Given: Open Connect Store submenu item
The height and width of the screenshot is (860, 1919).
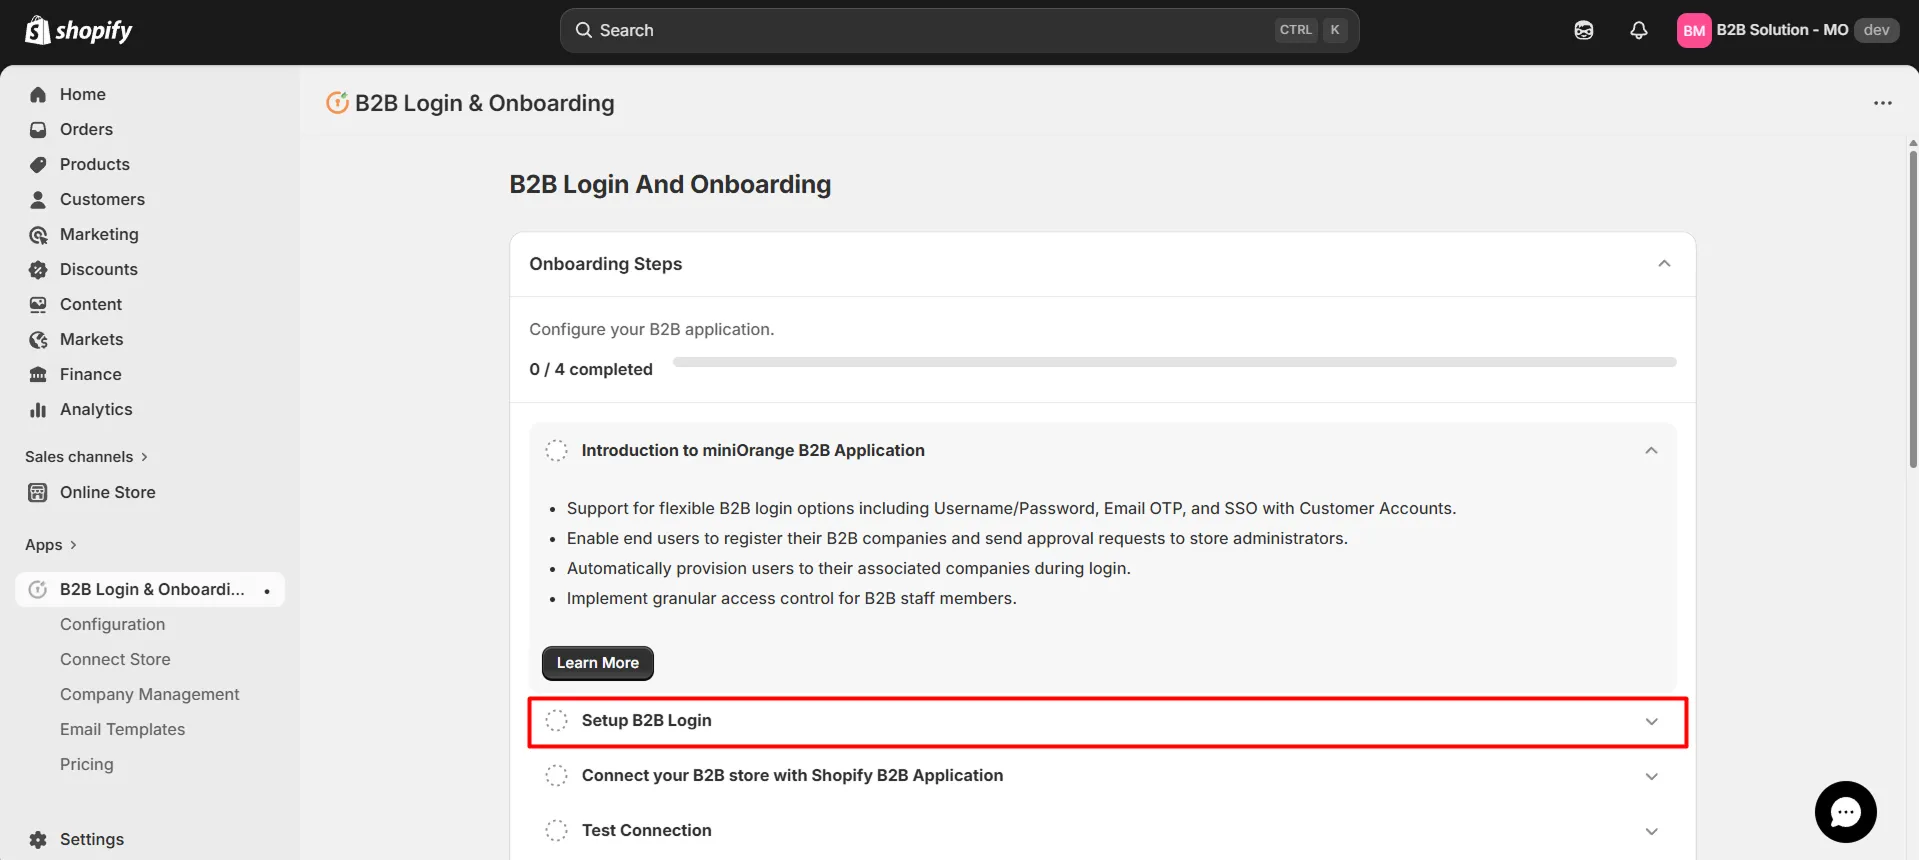Looking at the screenshot, I should click(x=115, y=659).
